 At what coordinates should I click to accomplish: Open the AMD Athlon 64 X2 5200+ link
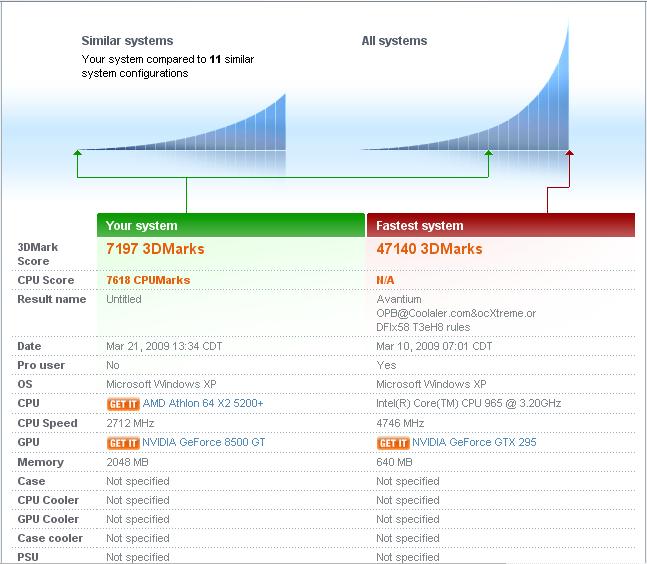point(203,403)
